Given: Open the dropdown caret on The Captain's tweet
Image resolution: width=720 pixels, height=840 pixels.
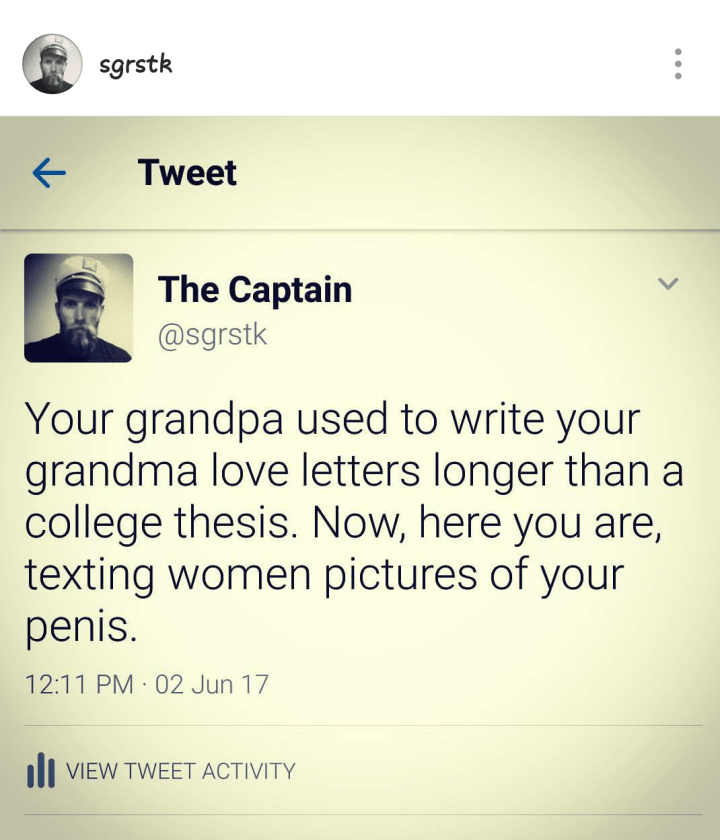Looking at the screenshot, I should pos(668,284).
